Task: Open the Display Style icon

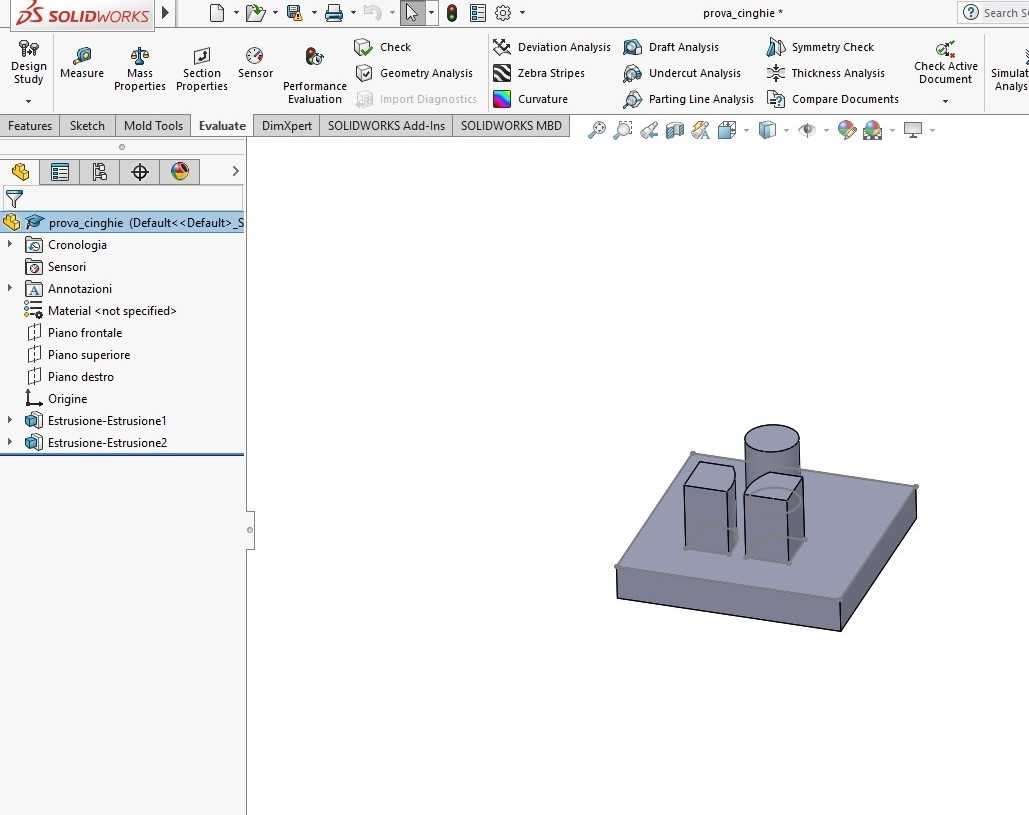Action: click(767, 130)
